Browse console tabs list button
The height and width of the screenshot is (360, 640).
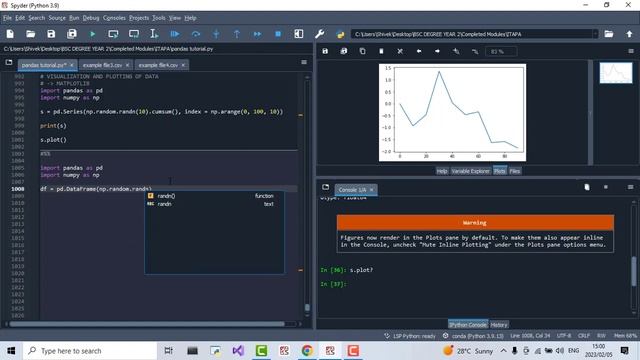325,187
